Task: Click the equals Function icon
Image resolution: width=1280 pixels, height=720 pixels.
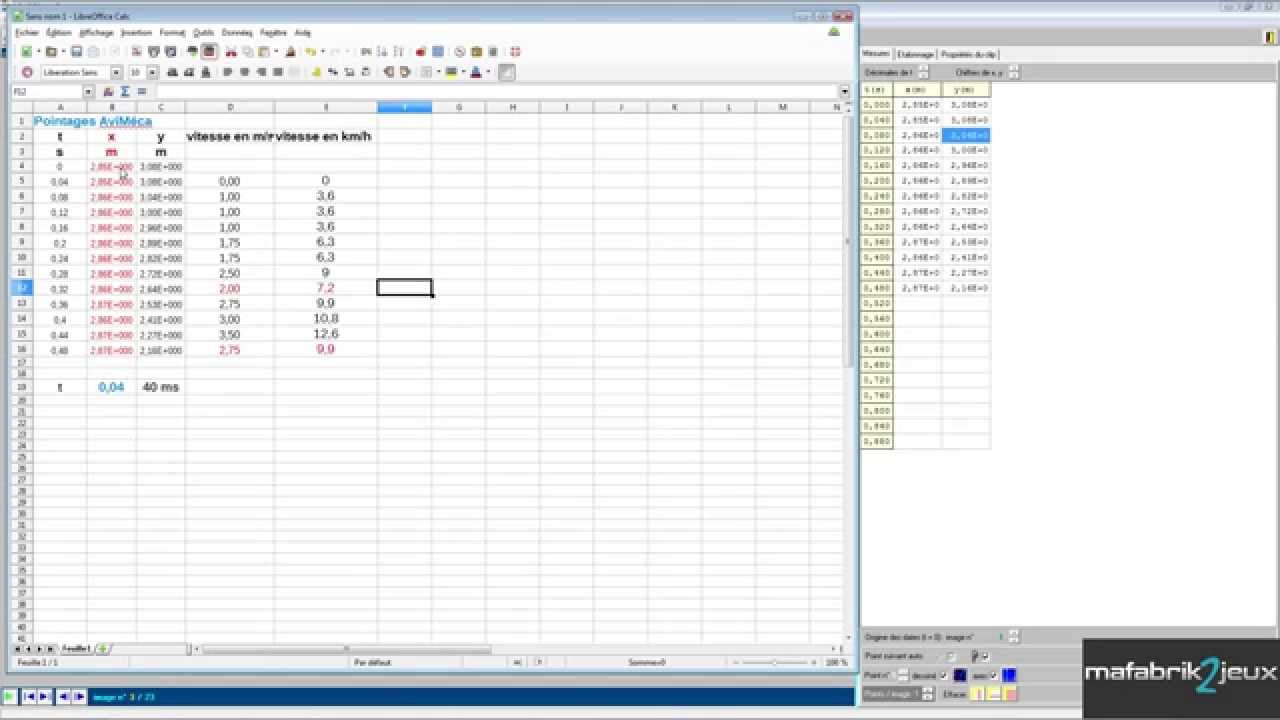Action: (142, 91)
